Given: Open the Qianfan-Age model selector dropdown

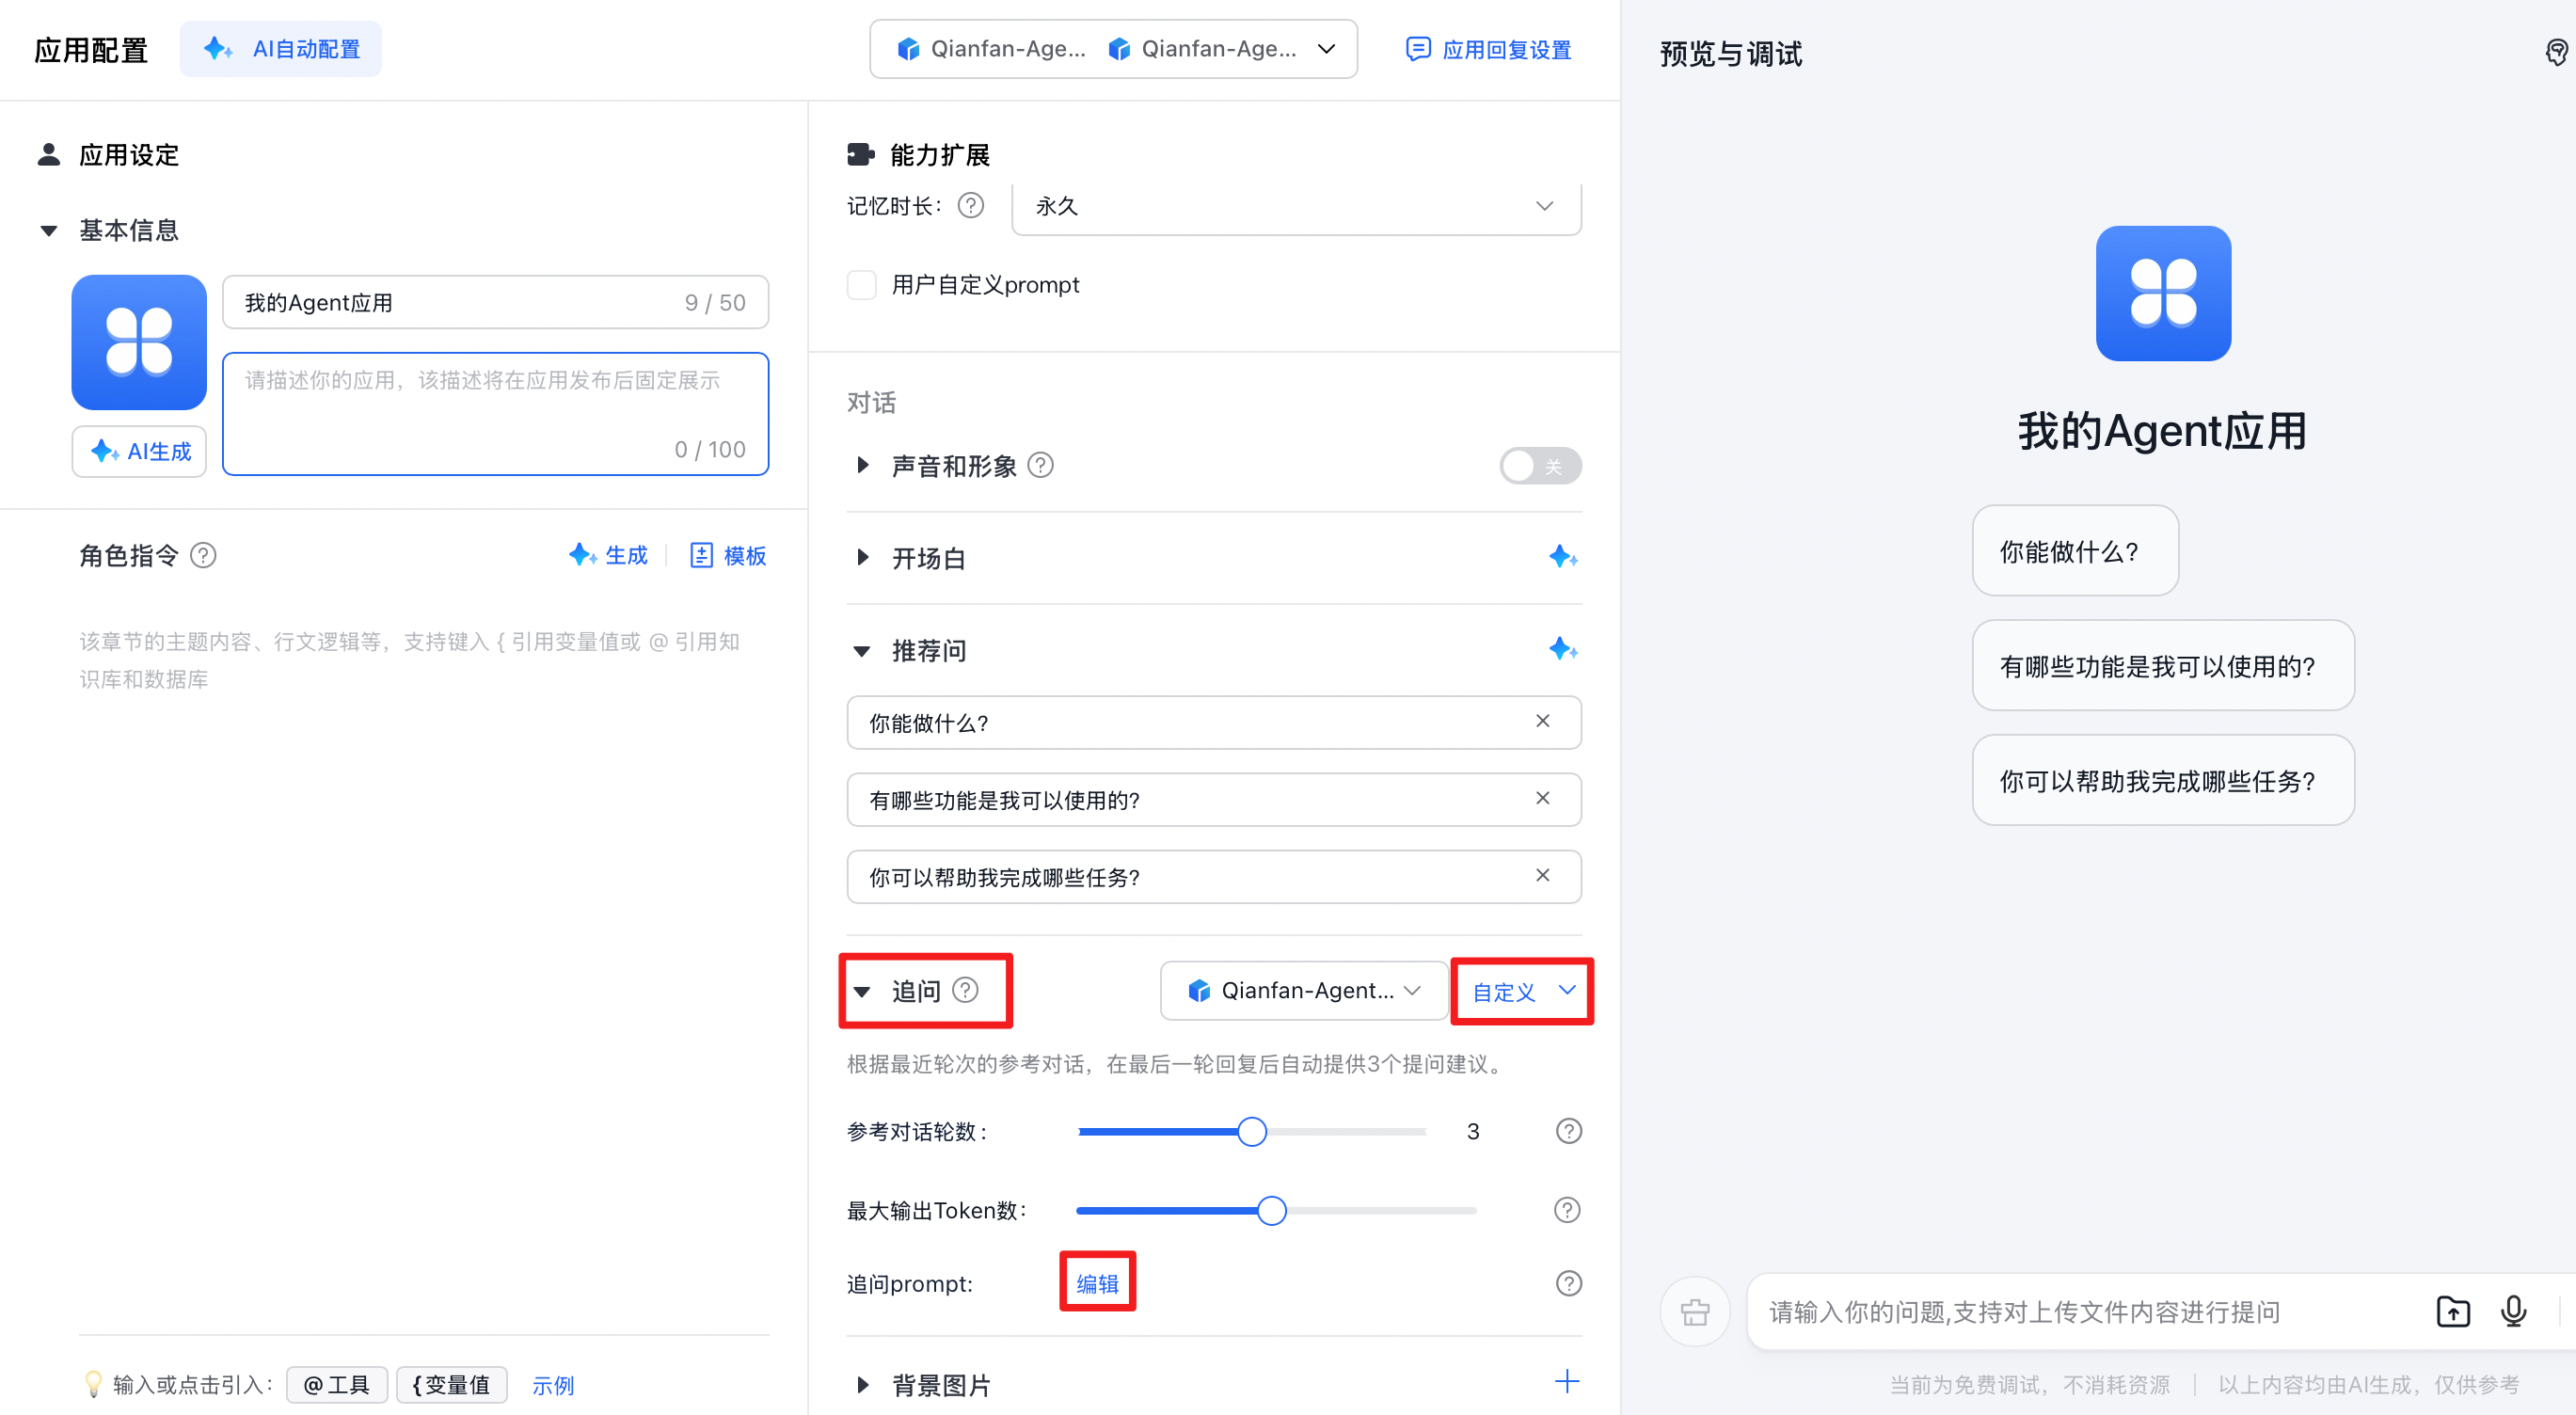Looking at the screenshot, I should point(1113,49).
